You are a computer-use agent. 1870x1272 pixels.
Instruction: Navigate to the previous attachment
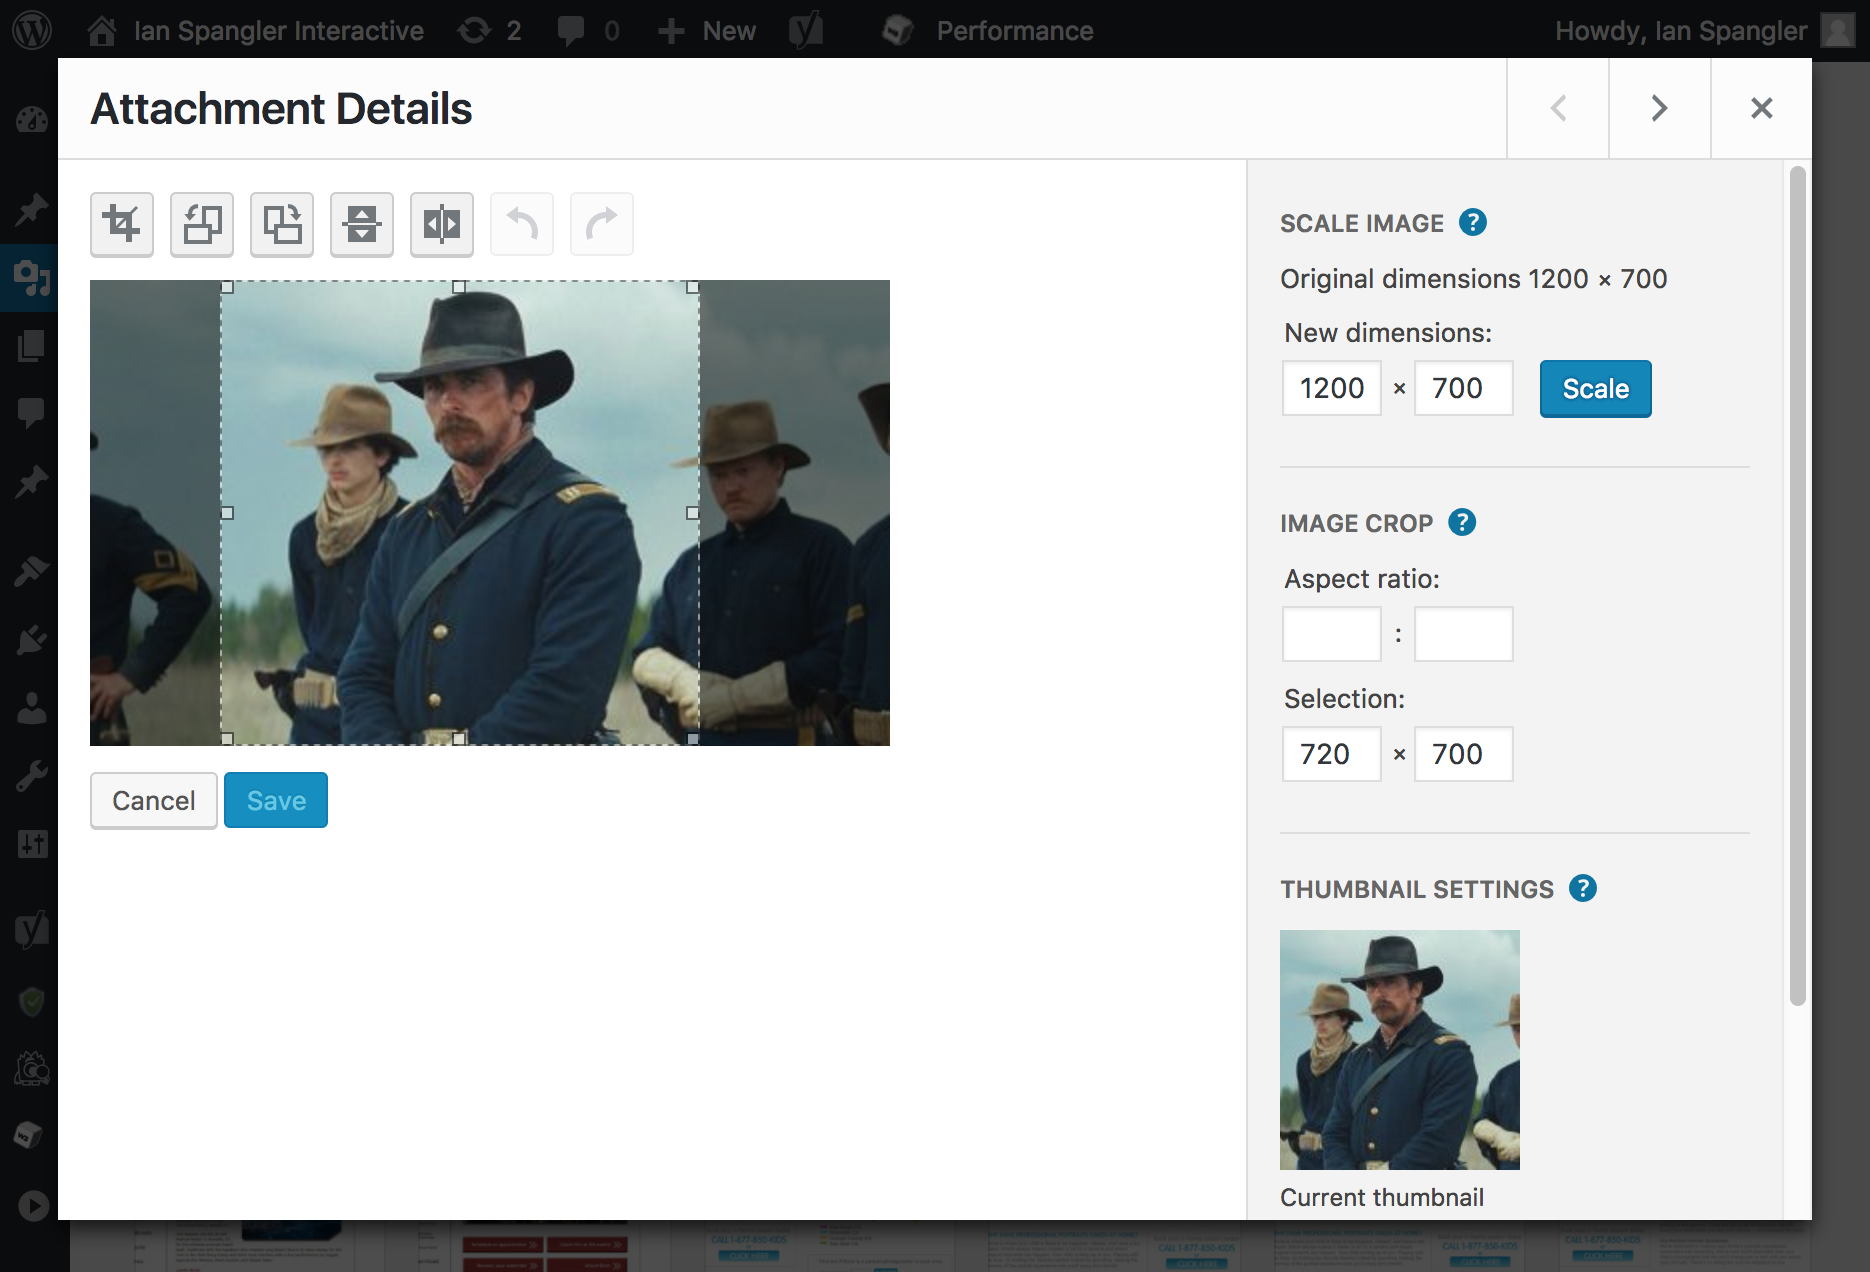coord(1557,108)
